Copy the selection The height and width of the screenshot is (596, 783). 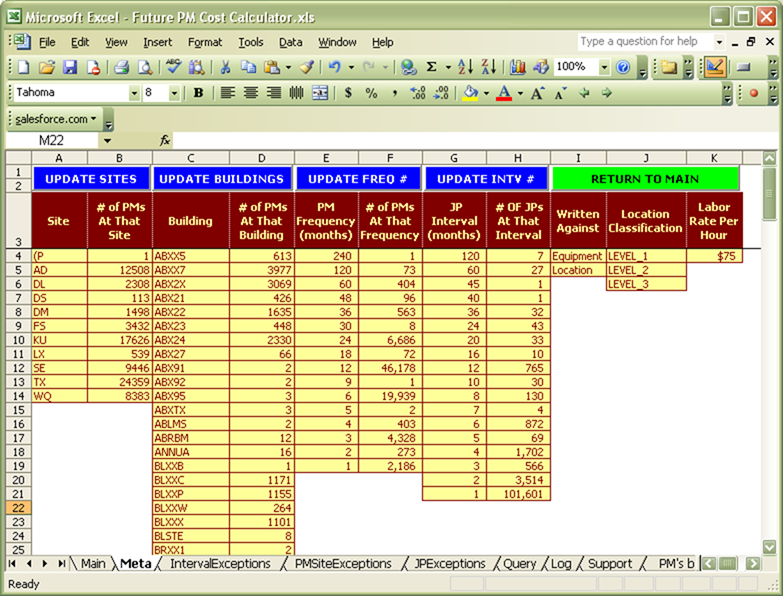[x=248, y=66]
